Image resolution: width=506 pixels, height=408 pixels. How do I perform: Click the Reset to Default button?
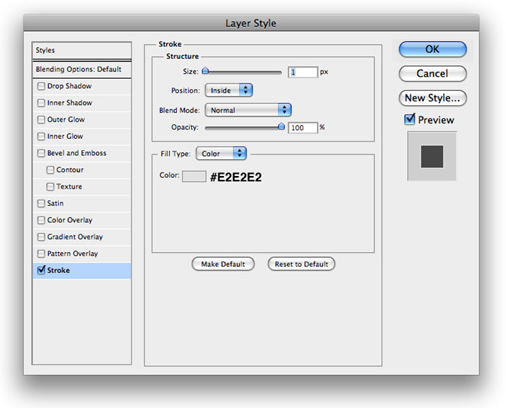[x=301, y=264]
